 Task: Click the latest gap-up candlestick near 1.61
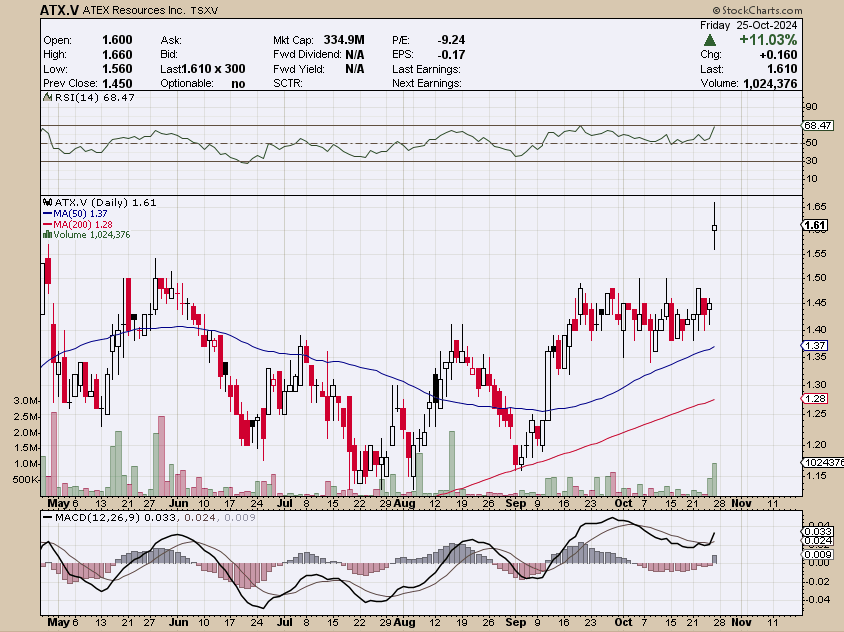[714, 228]
